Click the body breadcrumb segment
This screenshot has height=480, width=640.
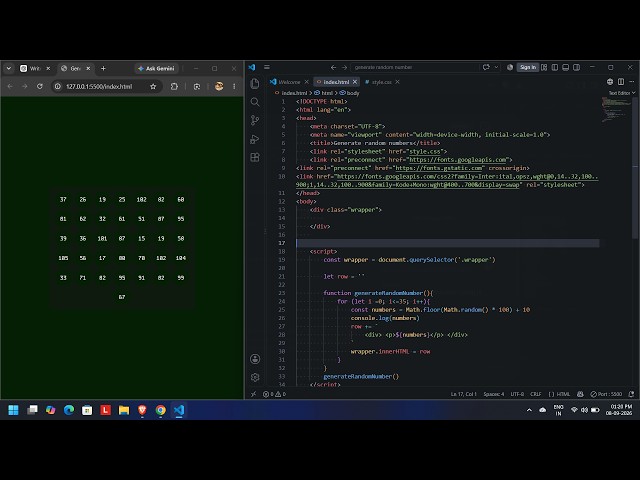[350, 93]
